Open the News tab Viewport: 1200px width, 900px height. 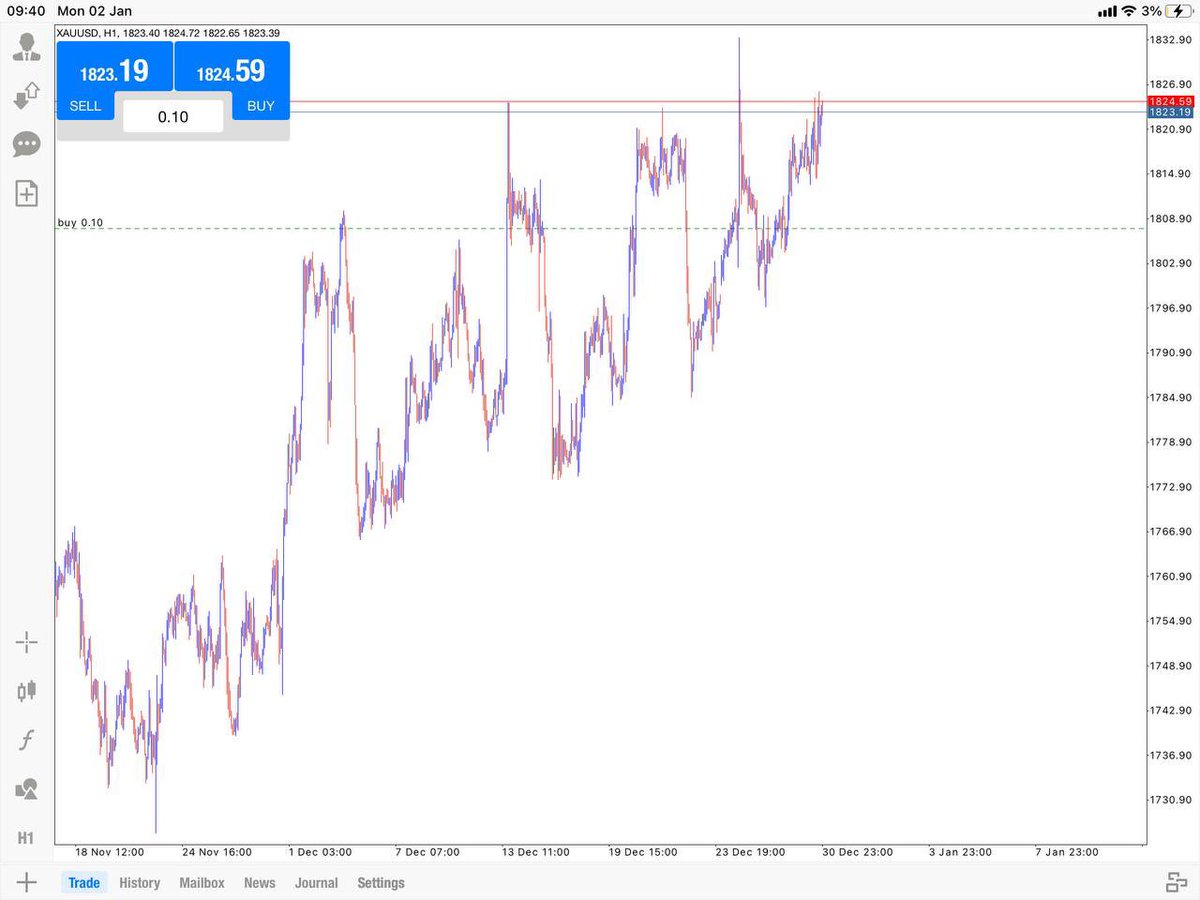tap(259, 883)
